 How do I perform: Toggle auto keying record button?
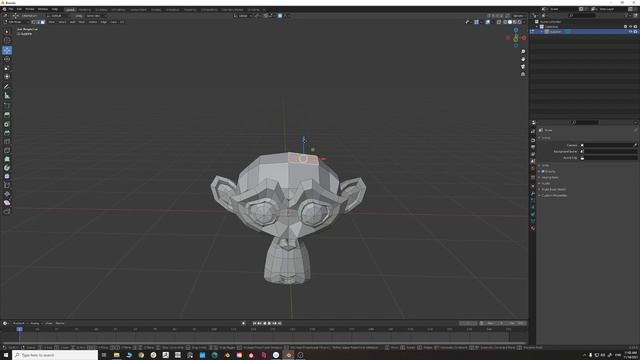pos(244,323)
